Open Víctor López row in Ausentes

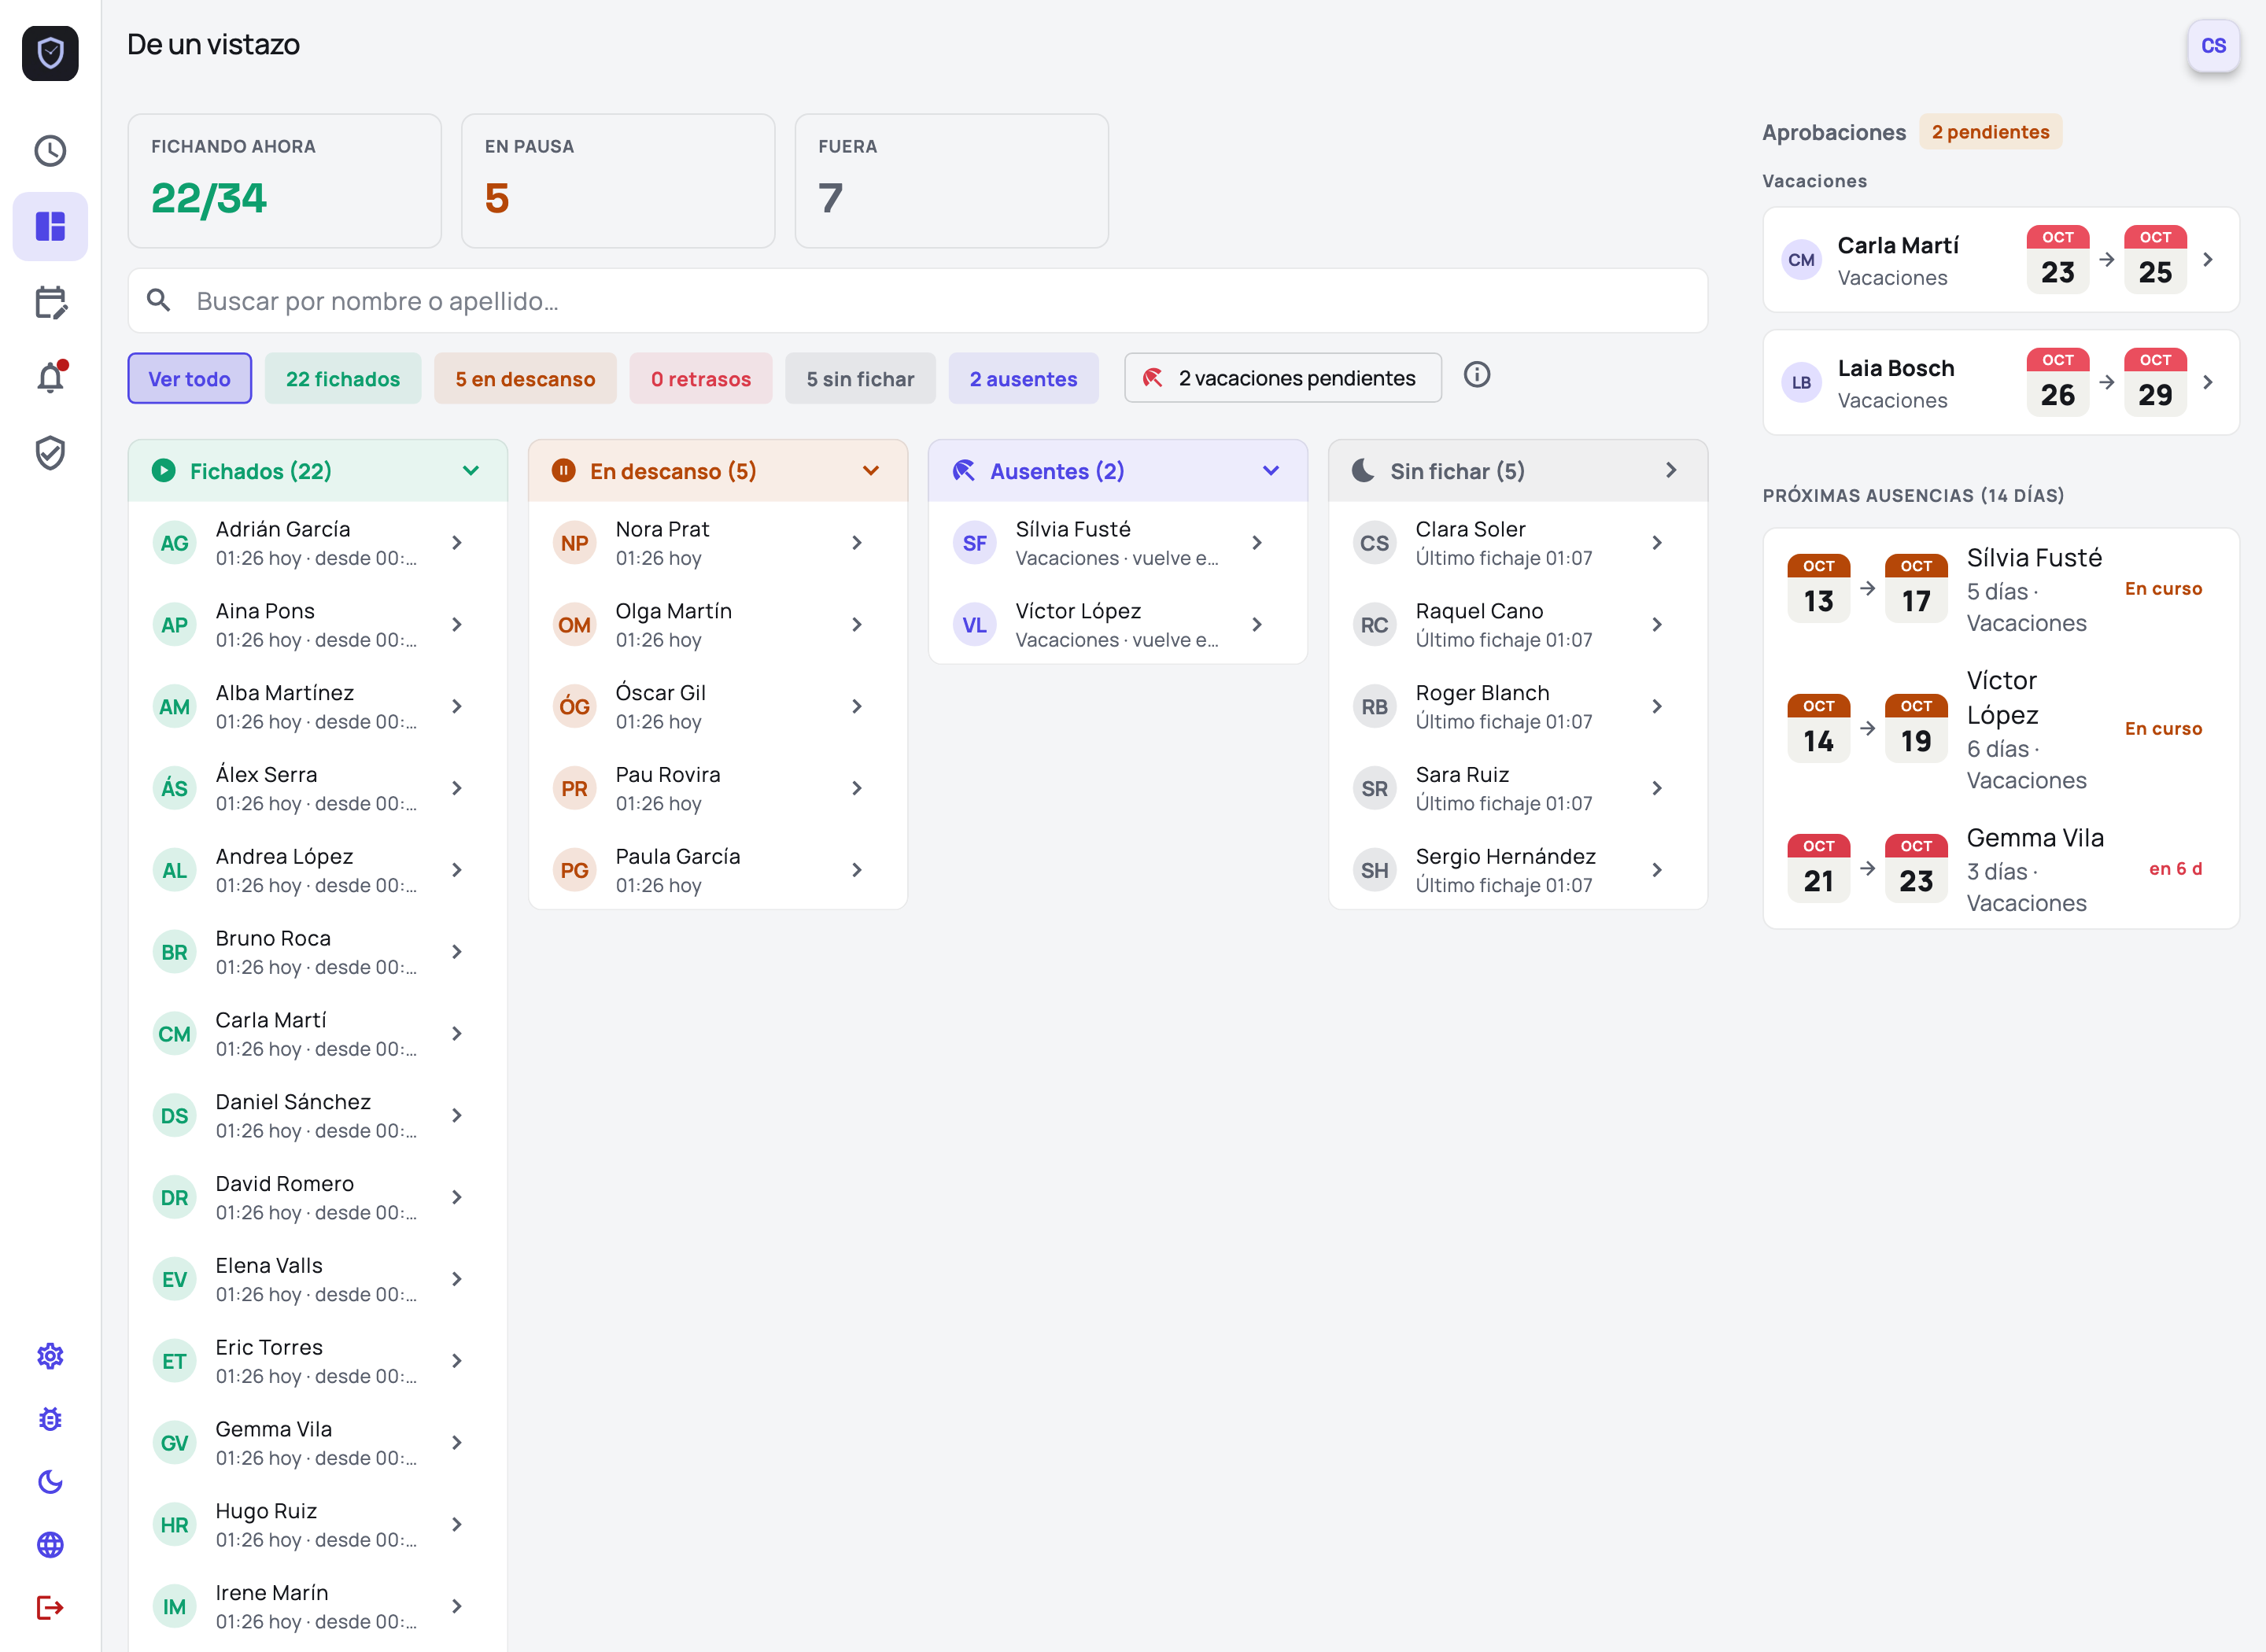coord(1117,625)
